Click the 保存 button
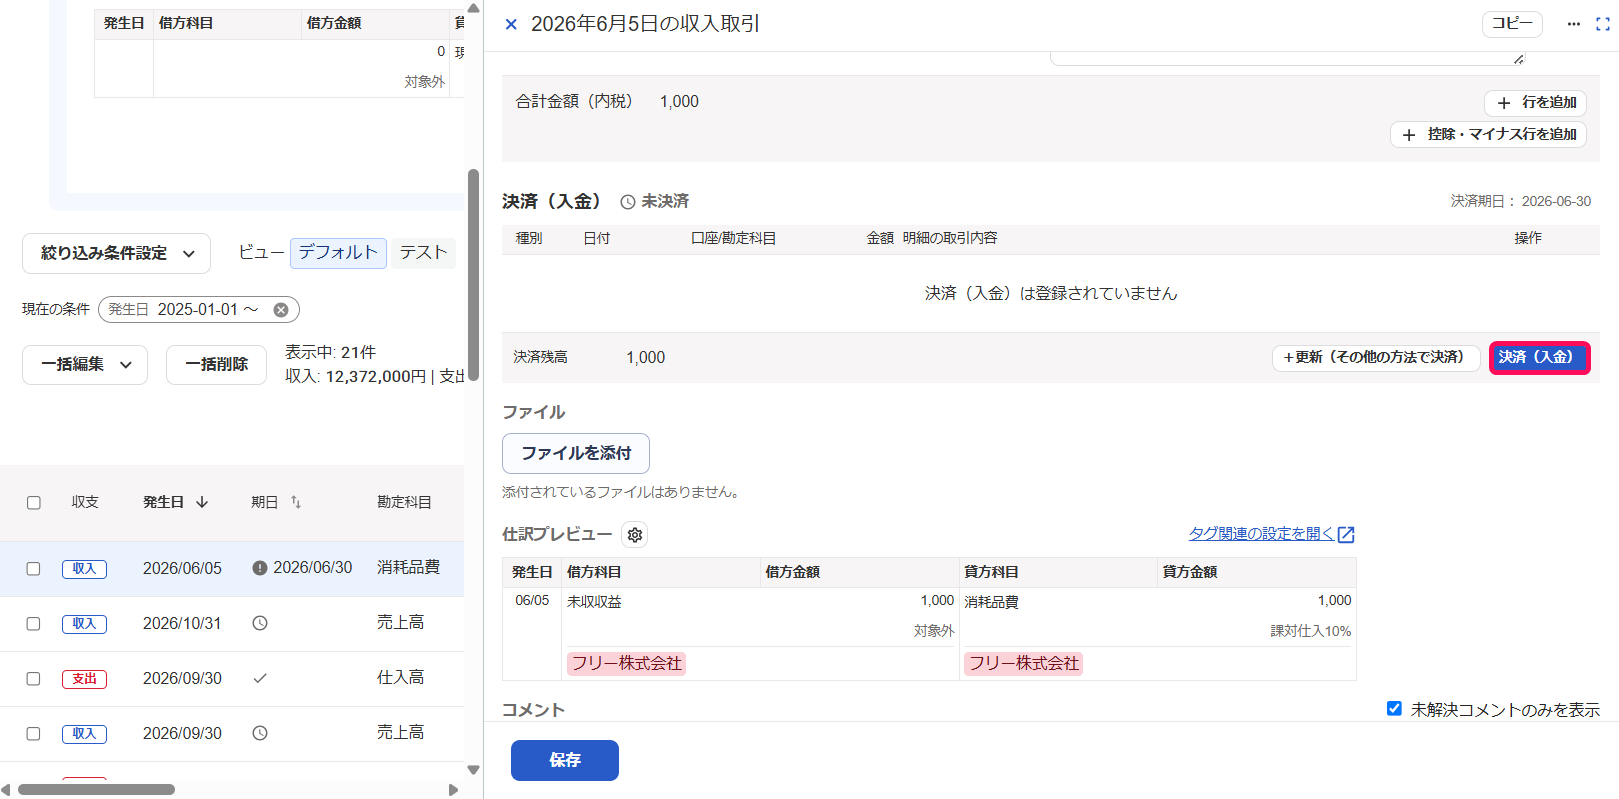Viewport: 1619px width, 799px height. tap(565, 760)
